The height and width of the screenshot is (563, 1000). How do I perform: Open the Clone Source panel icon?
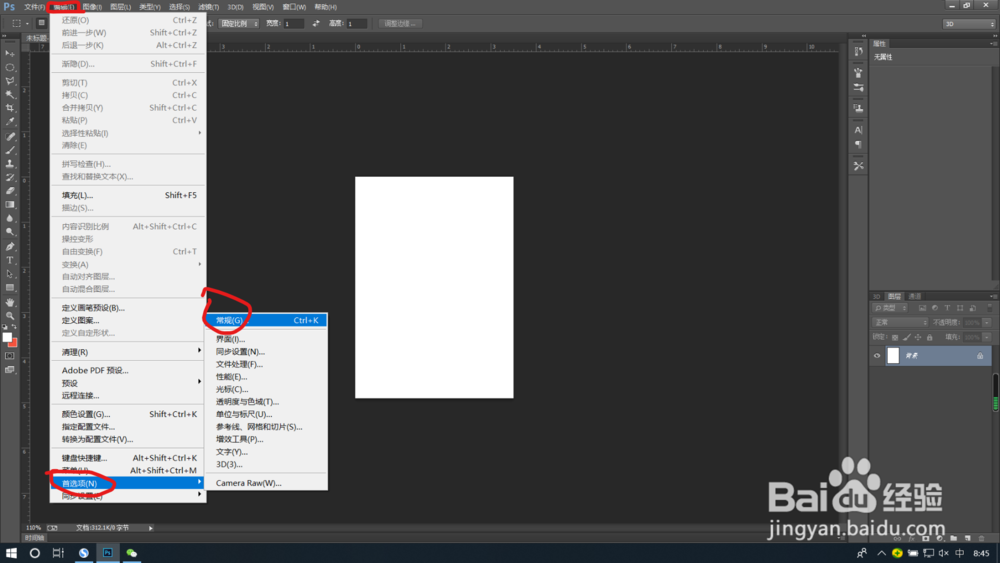pyautogui.click(x=858, y=108)
